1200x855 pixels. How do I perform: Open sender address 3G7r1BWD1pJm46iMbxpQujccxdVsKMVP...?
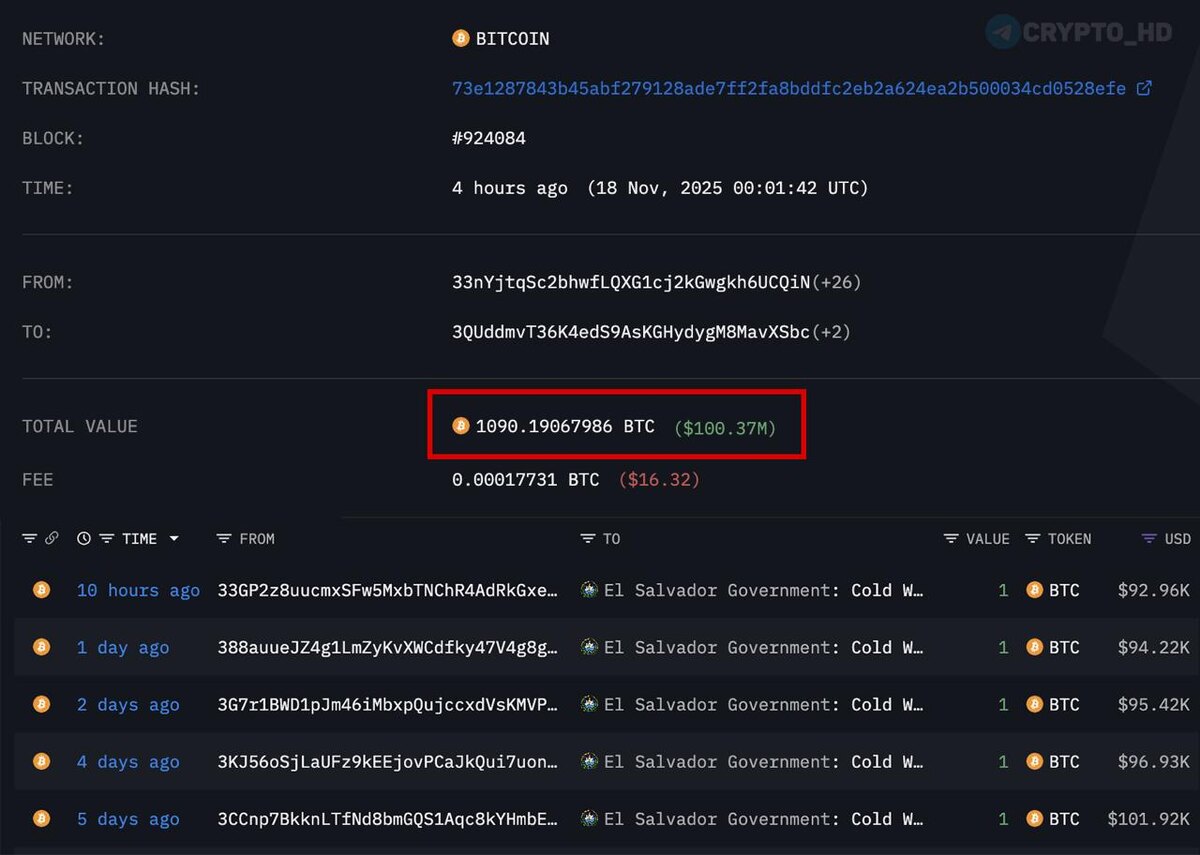point(388,704)
